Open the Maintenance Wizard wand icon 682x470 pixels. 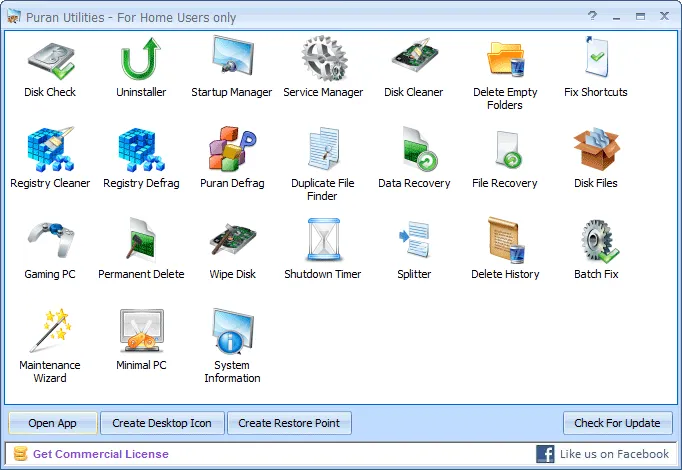51,330
